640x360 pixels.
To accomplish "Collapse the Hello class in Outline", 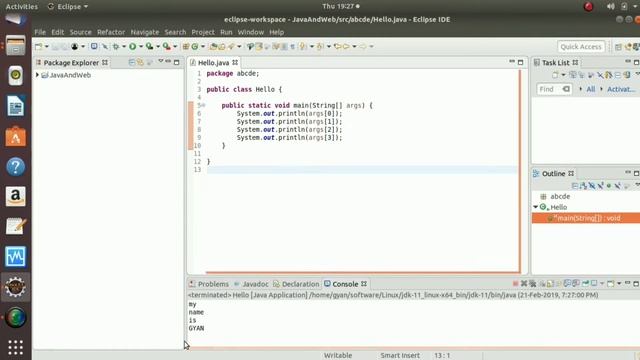I will coord(536,207).
